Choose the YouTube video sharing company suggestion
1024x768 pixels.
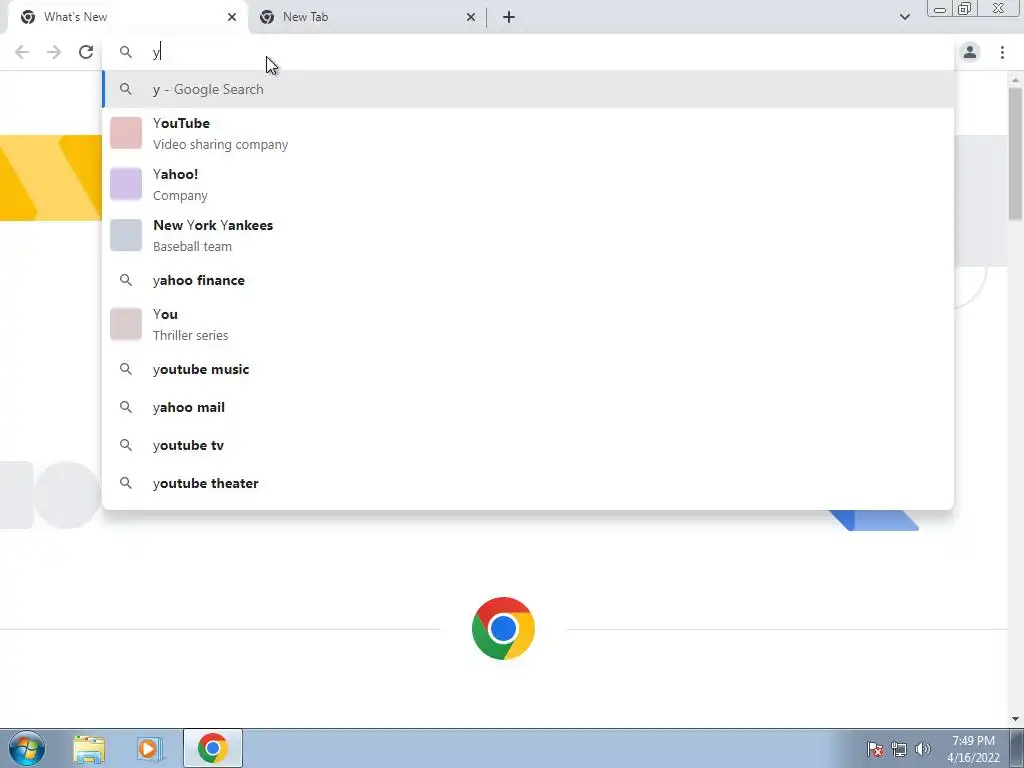click(x=528, y=133)
